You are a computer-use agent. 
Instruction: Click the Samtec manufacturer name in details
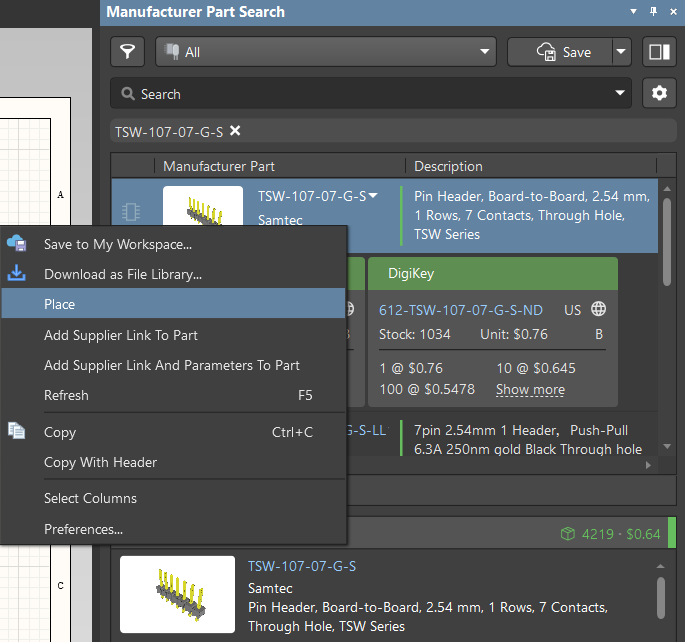[270, 588]
